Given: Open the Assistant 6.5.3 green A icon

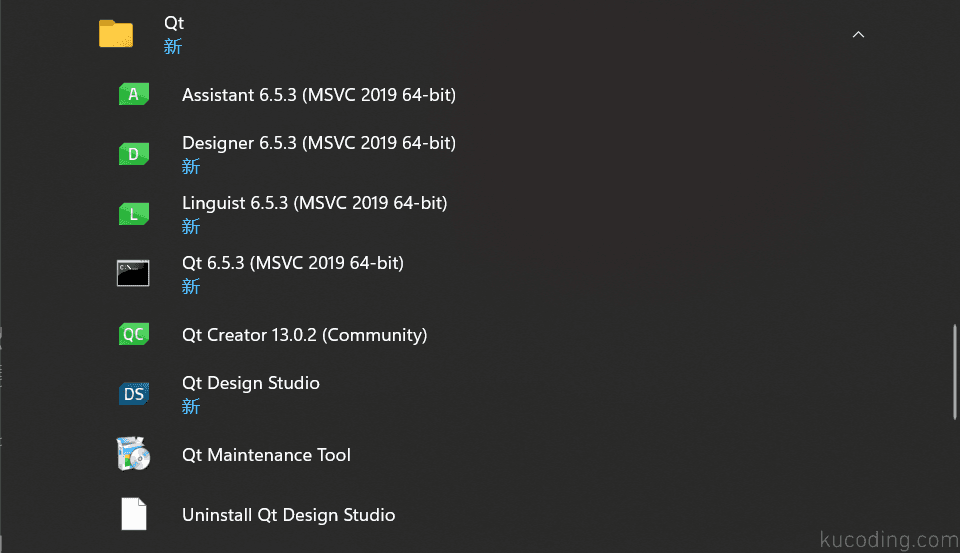Looking at the screenshot, I should [x=133, y=94].
